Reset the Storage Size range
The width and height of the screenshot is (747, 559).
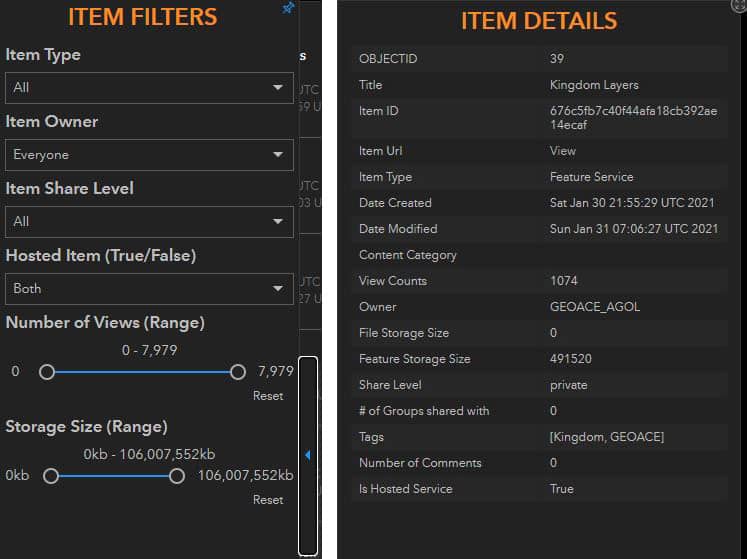[x=268, y=499]
